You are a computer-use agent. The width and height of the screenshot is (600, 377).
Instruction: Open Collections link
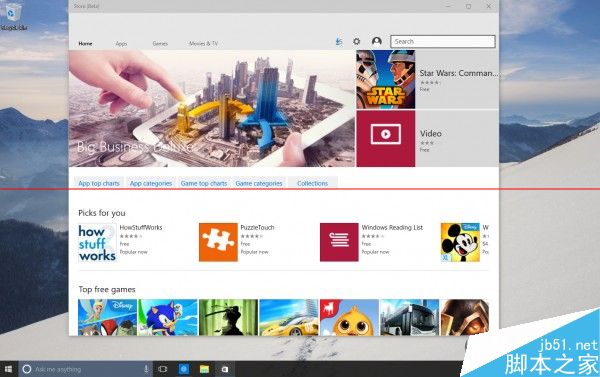click(312, 183)
